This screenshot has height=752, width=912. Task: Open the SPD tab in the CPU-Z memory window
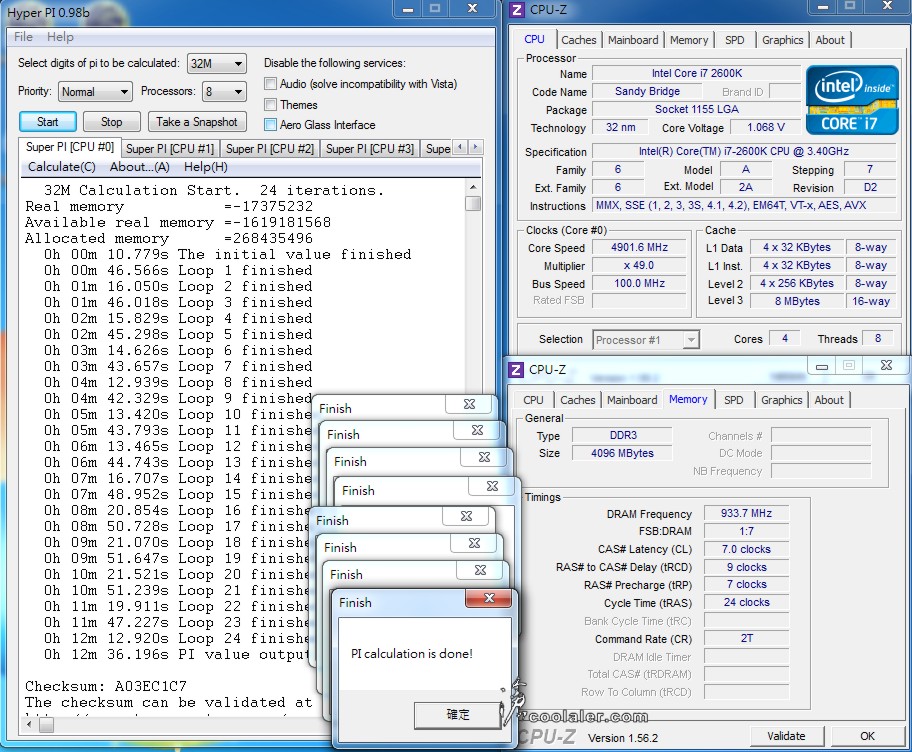733,400
